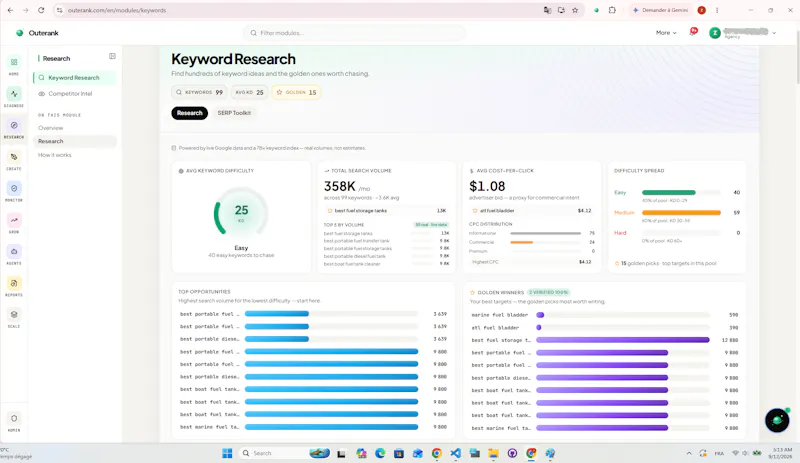Open Microsoft Edge from the taskbar

coord(380,453)
